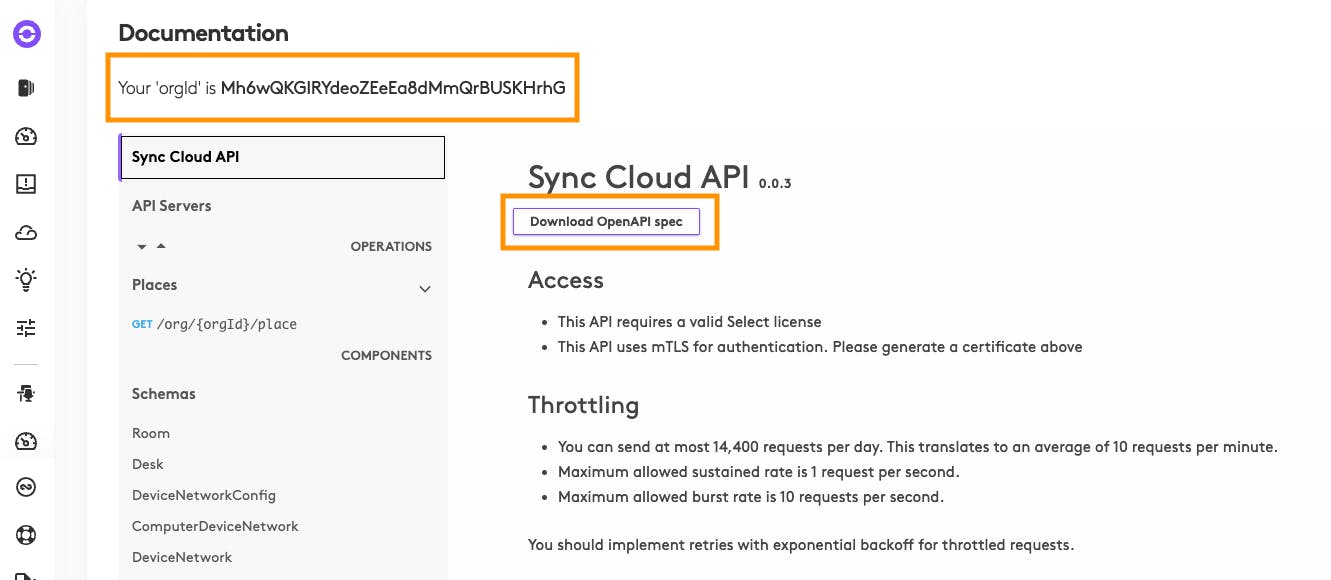The image size is (1331, 580).
Task: Open the exclamation alert message icon
Action: point(27,184)
